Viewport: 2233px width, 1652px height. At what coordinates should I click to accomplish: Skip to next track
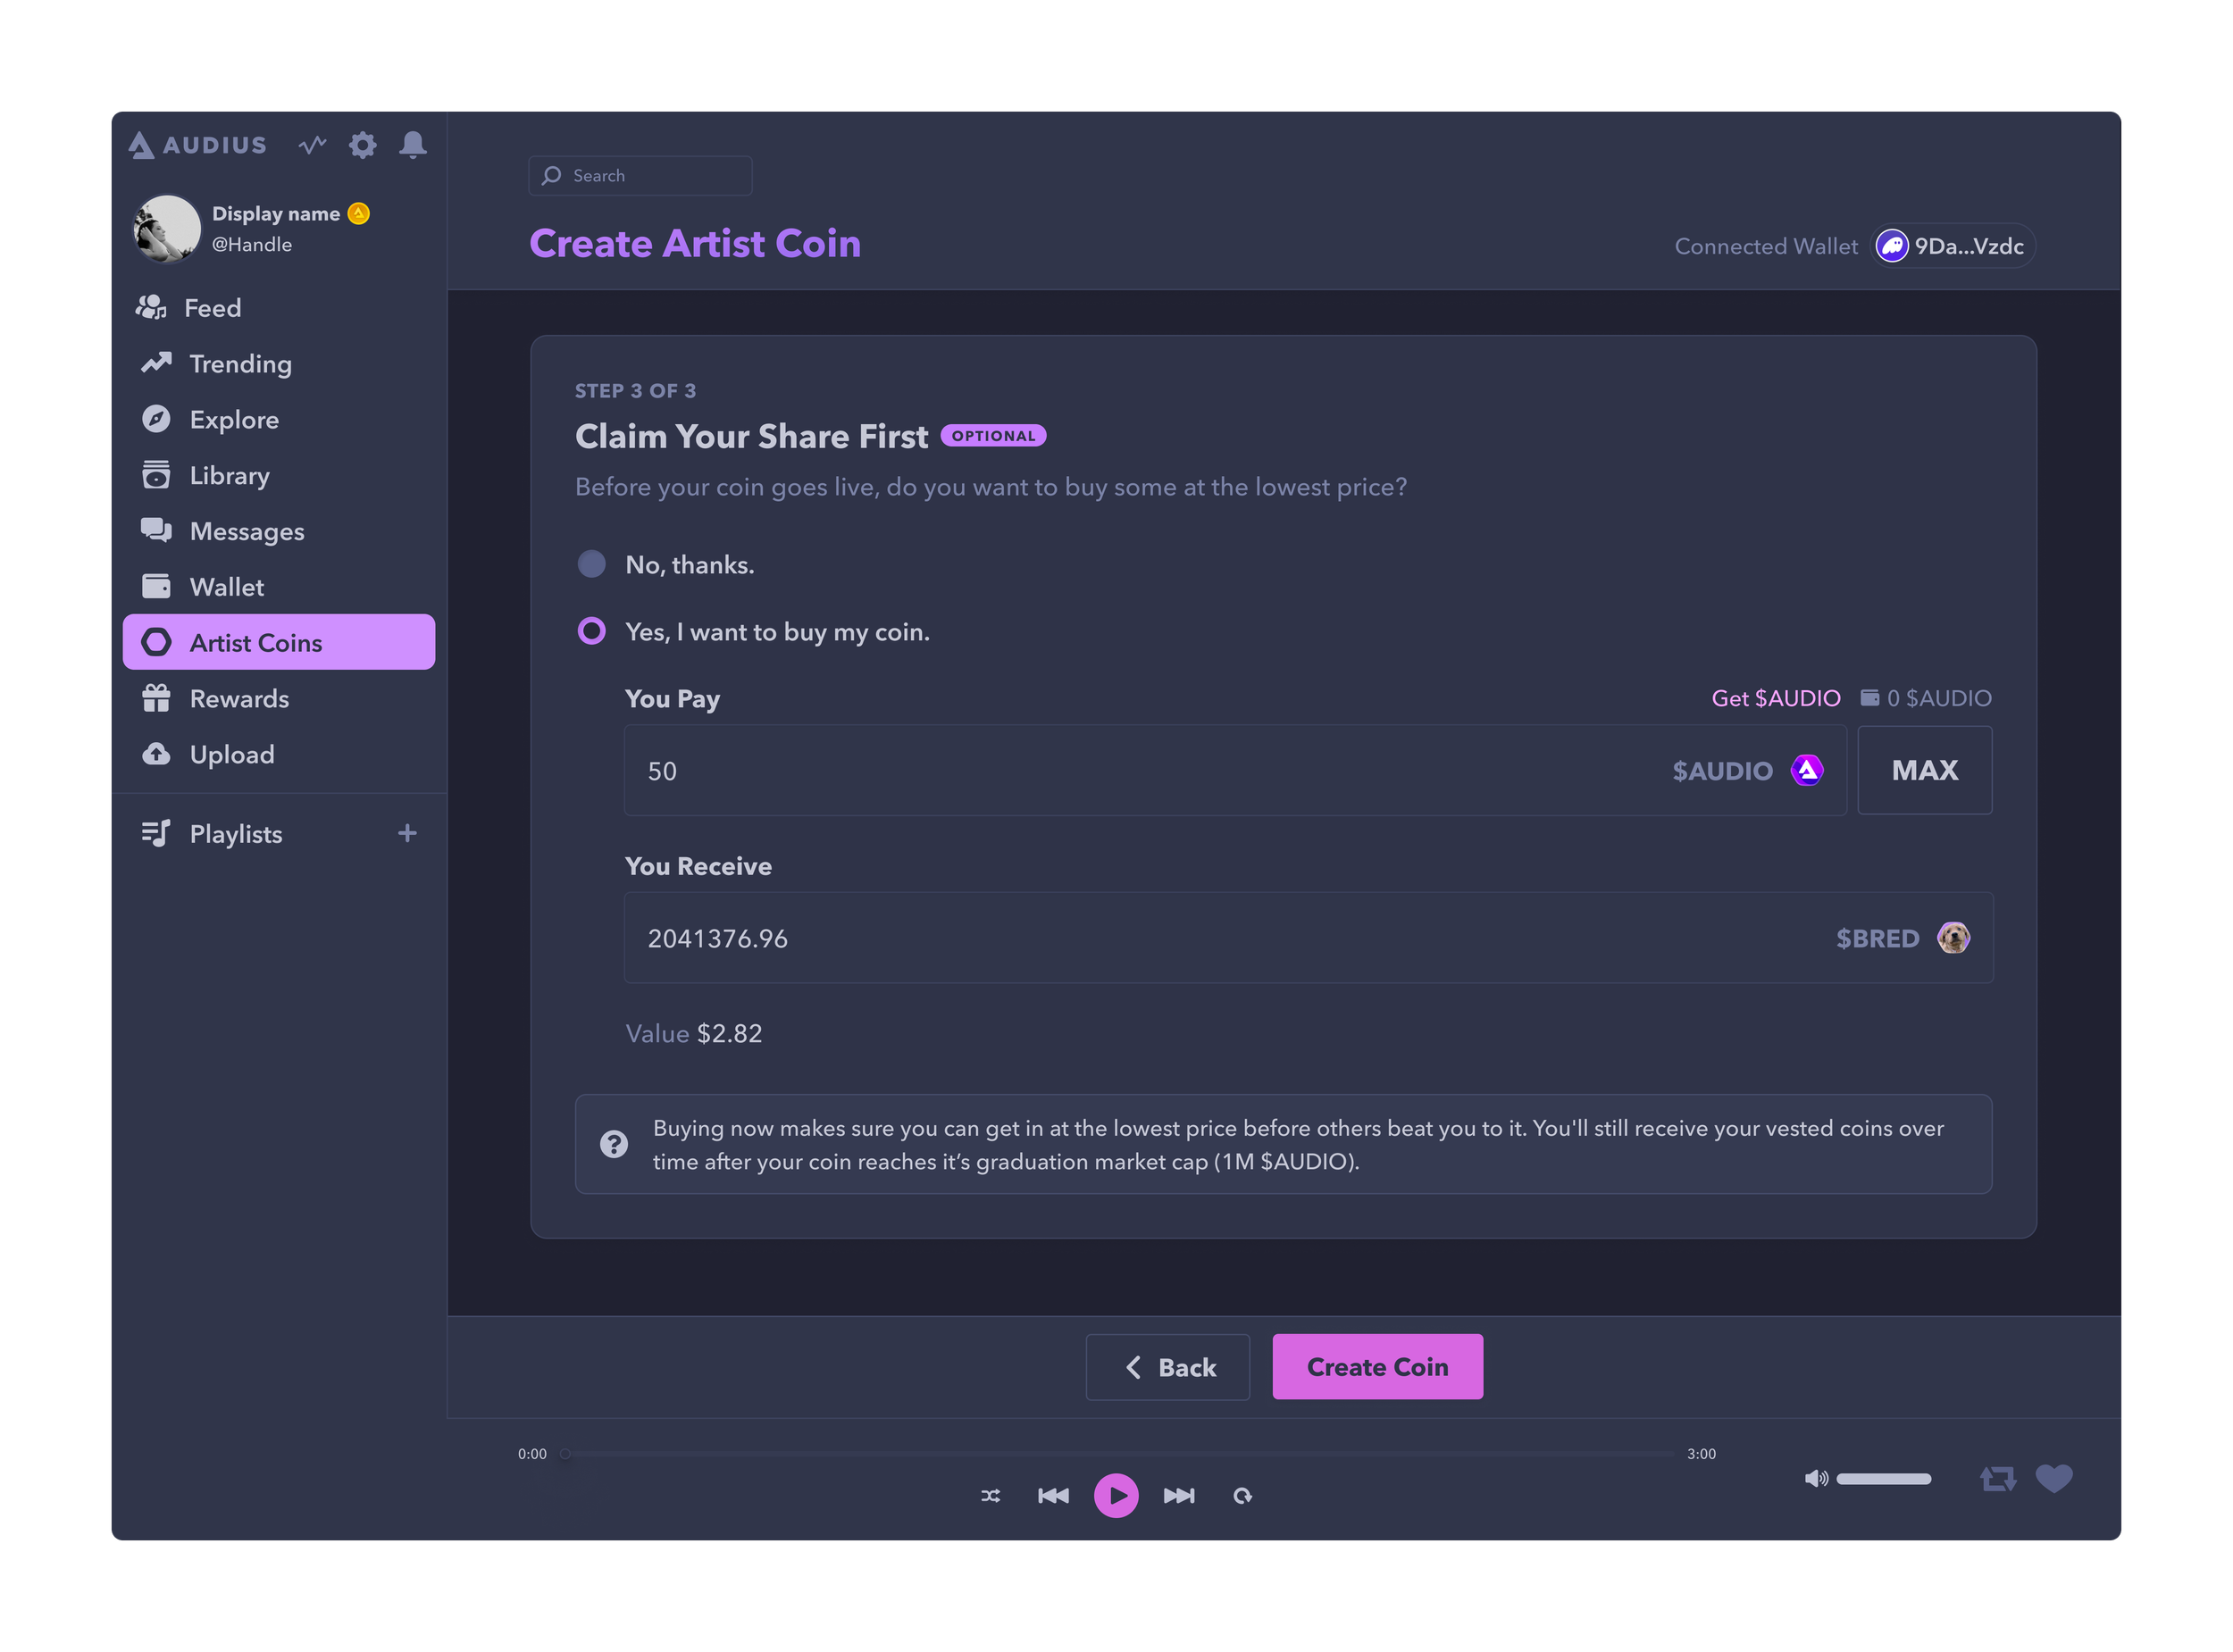[1179, 1496]
